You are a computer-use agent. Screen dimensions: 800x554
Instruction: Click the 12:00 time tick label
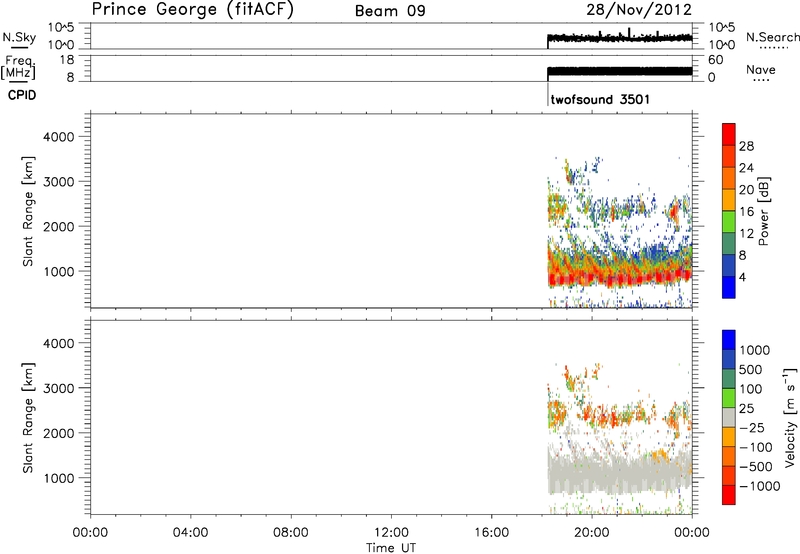coord(391,533)
